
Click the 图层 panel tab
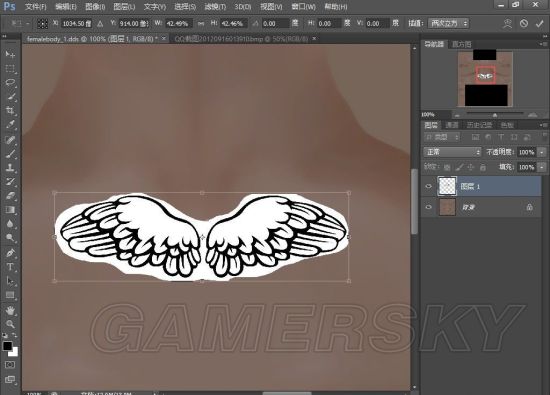tap(431, 125)
